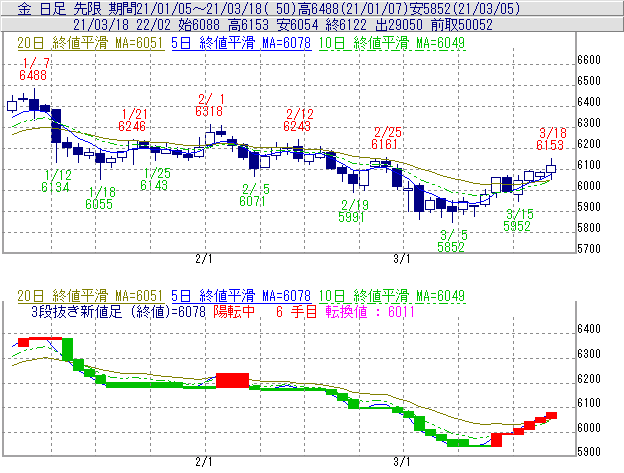
Task: Click the large red block near 2/1 in lower chart
Action: point(232,380)
